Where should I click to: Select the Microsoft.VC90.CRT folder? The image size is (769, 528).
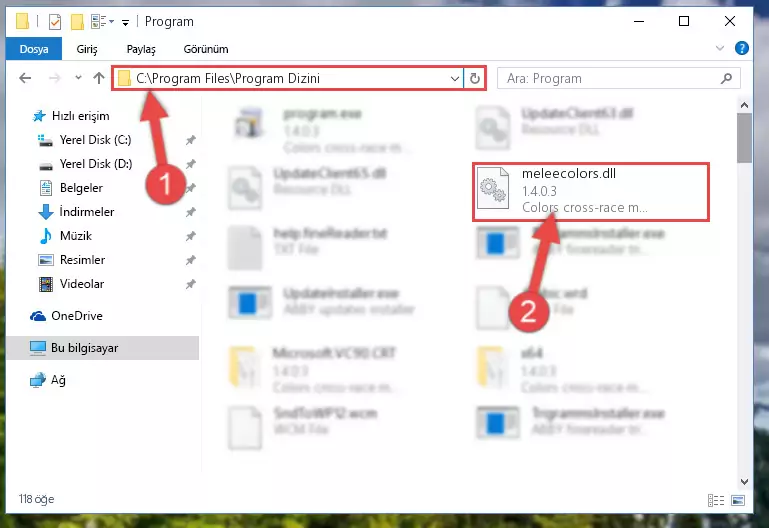(x=314, y=370)
